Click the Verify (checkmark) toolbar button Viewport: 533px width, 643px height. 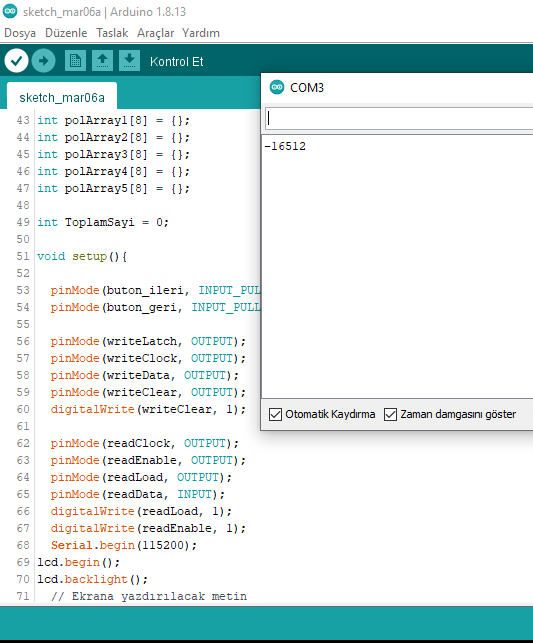point(16,61)
